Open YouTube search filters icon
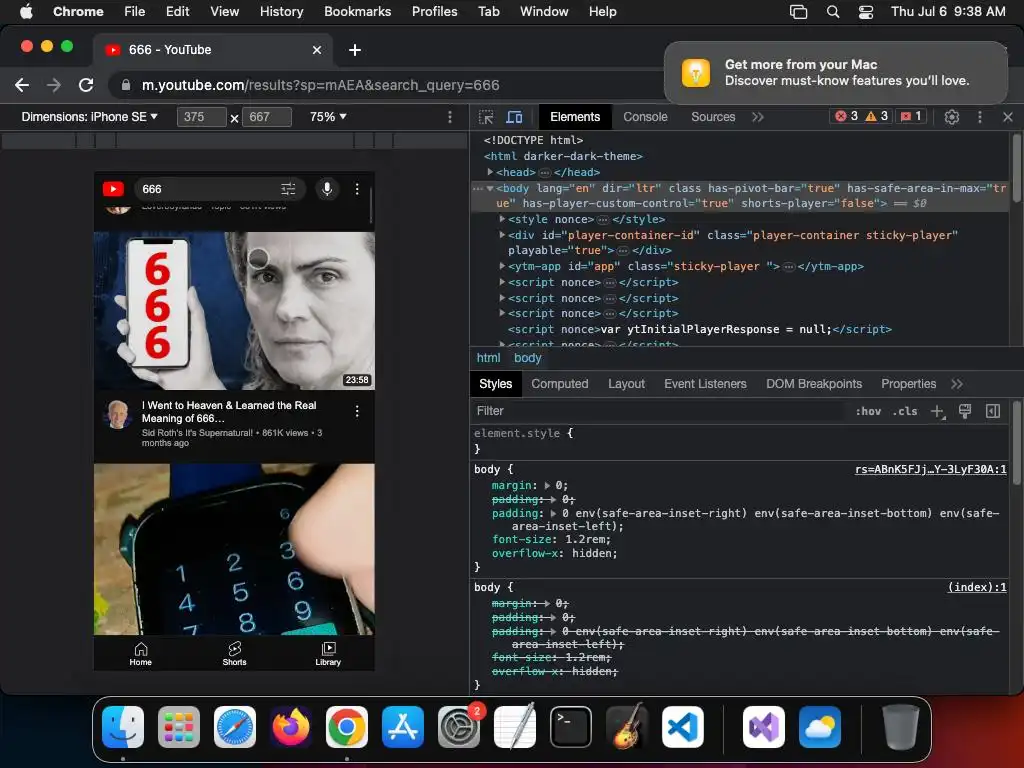The height and width of the screenshot is (768, 1024). tap(288, 189)
